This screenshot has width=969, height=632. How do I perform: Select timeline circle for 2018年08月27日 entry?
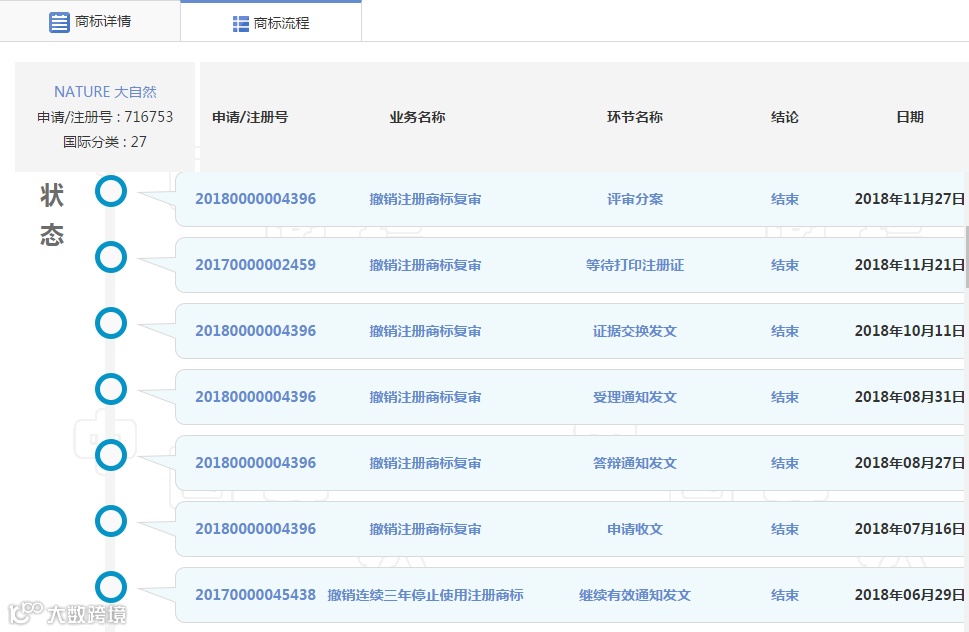(x=111, y=455)
